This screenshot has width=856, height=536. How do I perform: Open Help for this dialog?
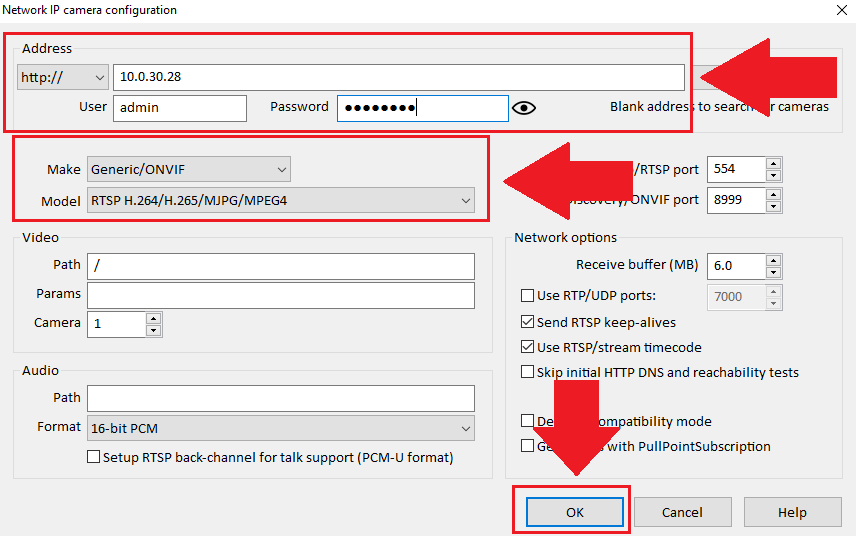click(x=791, y=512)
